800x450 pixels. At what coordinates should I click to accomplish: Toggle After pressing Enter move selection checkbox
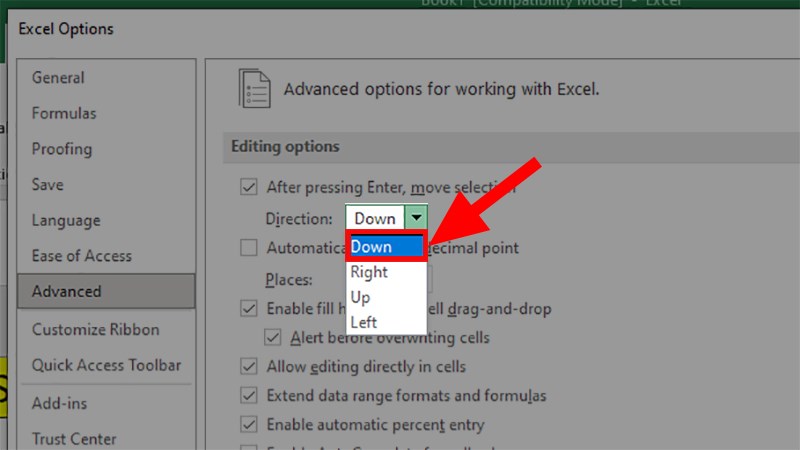click(x=249, y=187)
